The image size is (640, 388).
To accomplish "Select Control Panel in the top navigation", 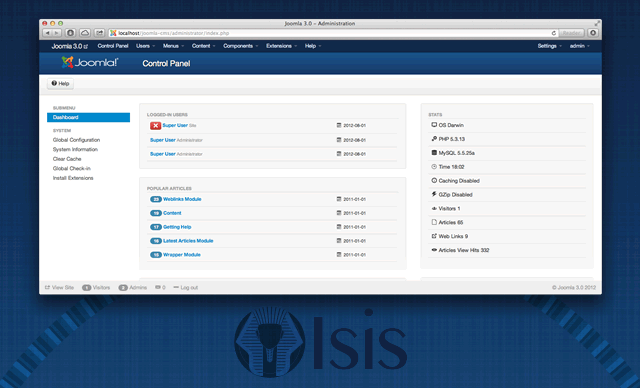I will pyautogui.click(x=113, y=46).
